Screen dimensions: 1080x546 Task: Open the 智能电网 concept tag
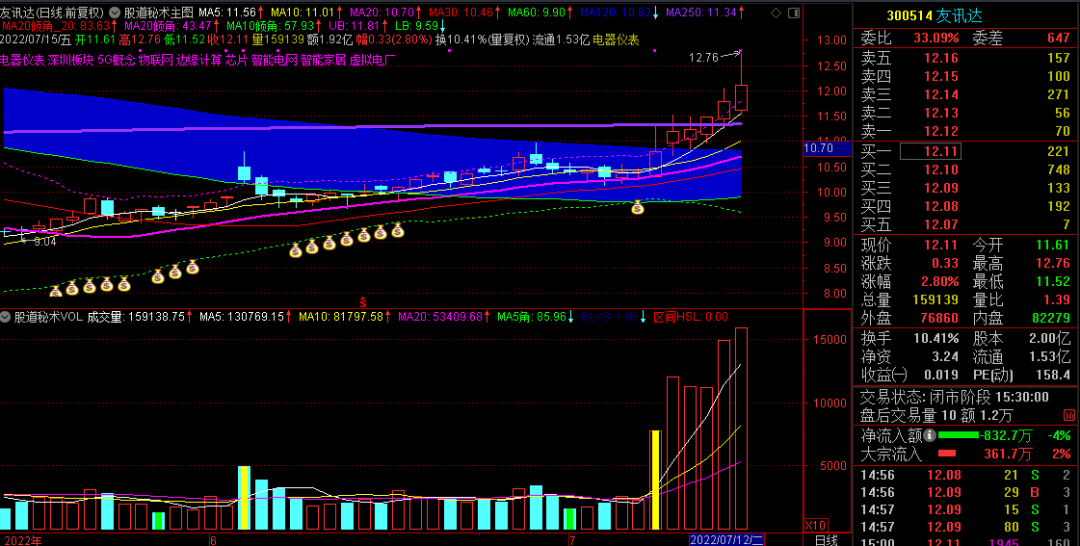pos(274,61)
